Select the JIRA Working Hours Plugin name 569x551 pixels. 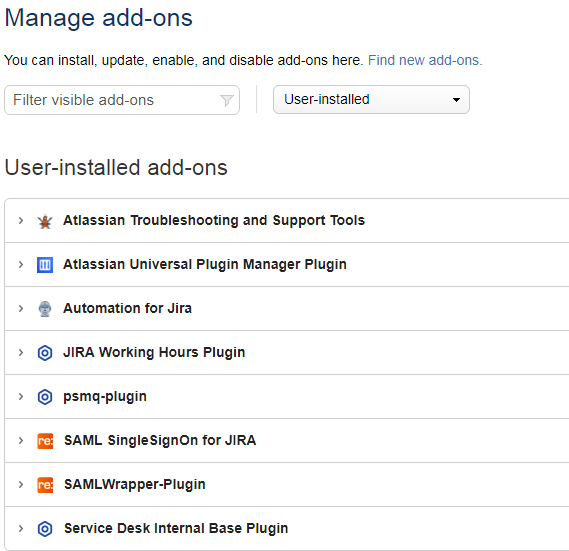[x=154, y=352]
